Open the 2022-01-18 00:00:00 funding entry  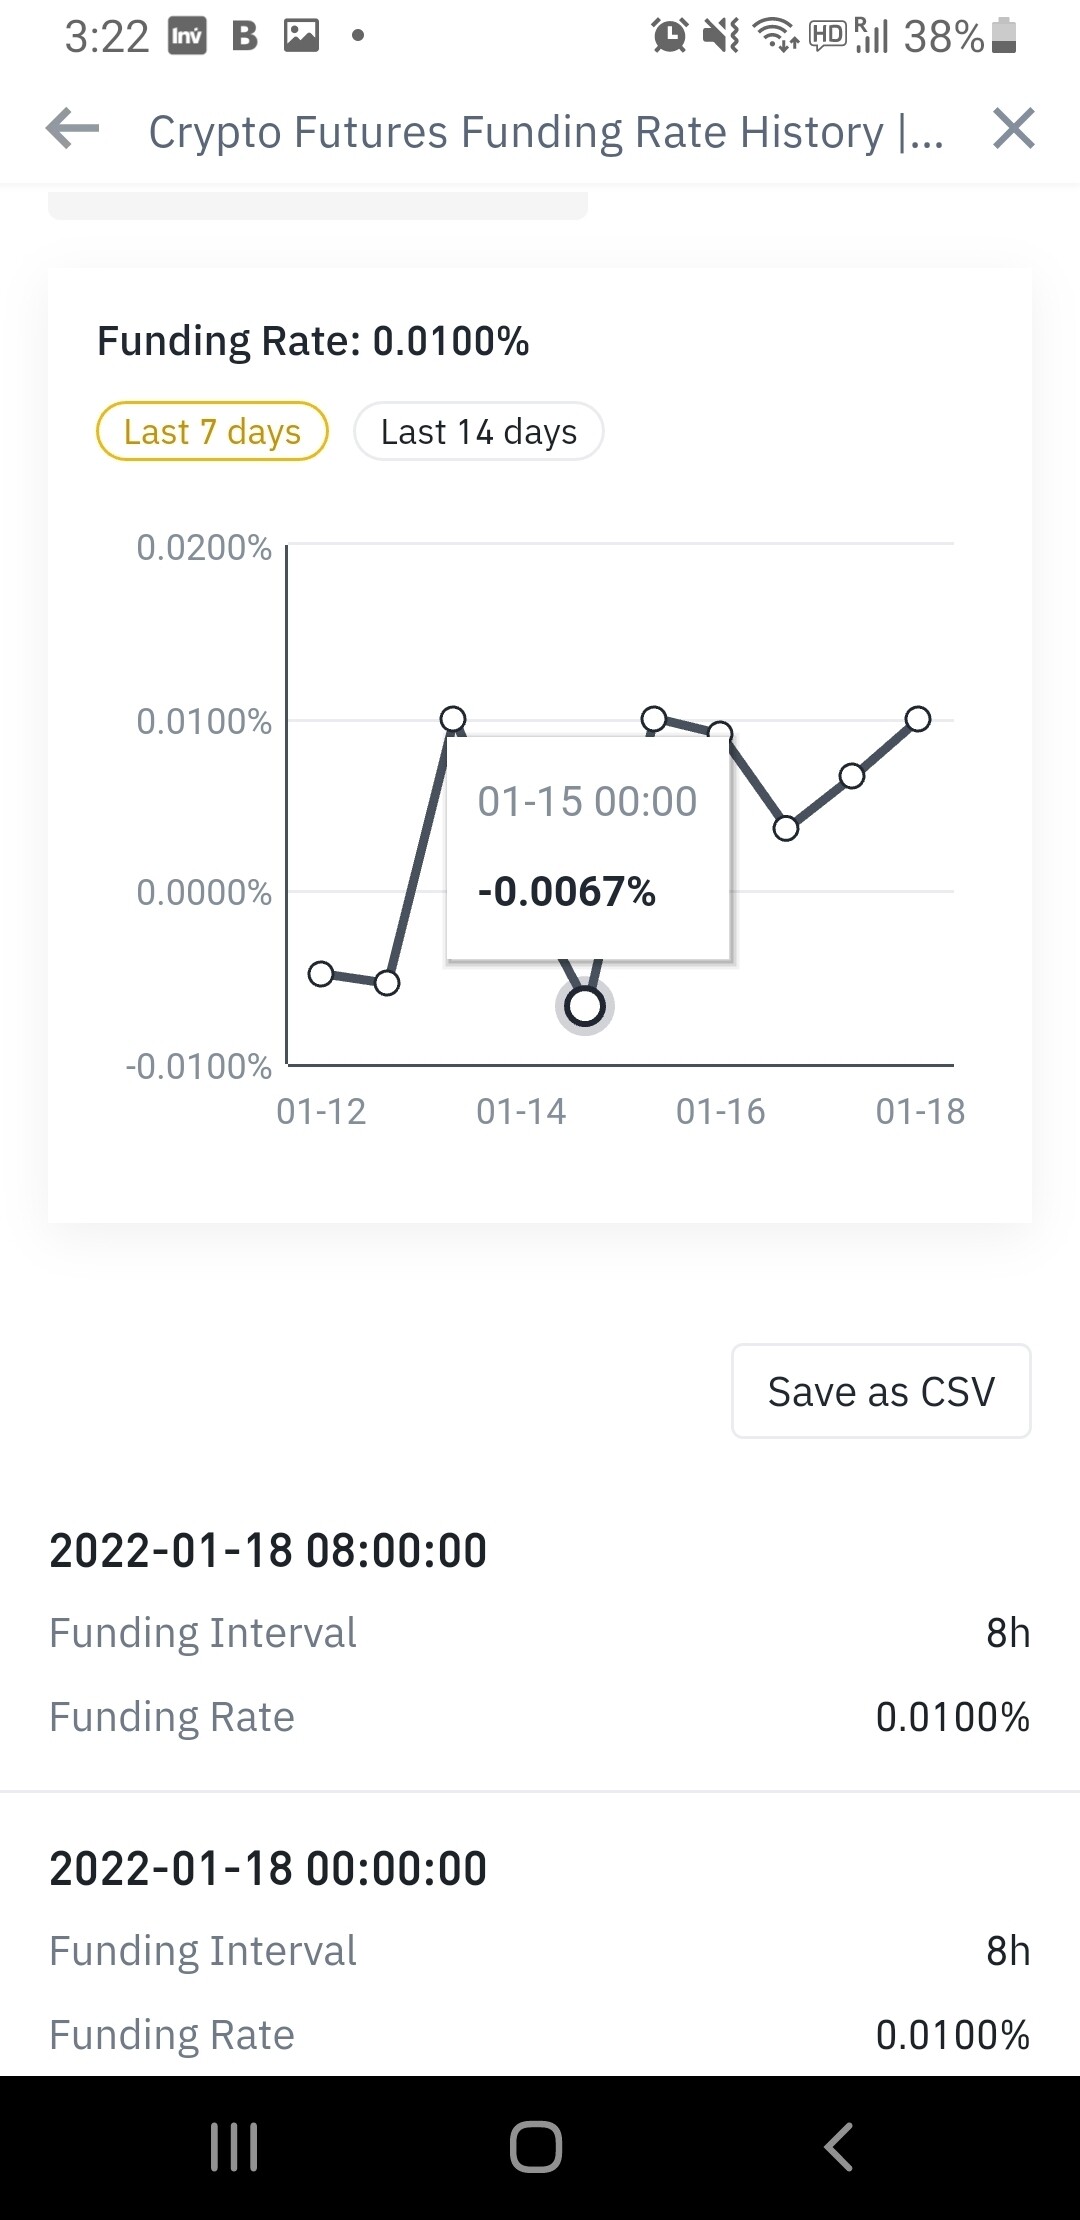[x=268, y=1869]
